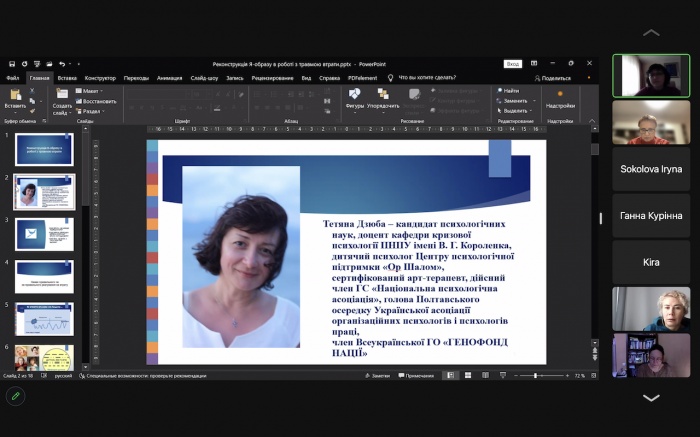Click the Вставить (Paste) icon
700x437 pixels.
coord(14,96)
